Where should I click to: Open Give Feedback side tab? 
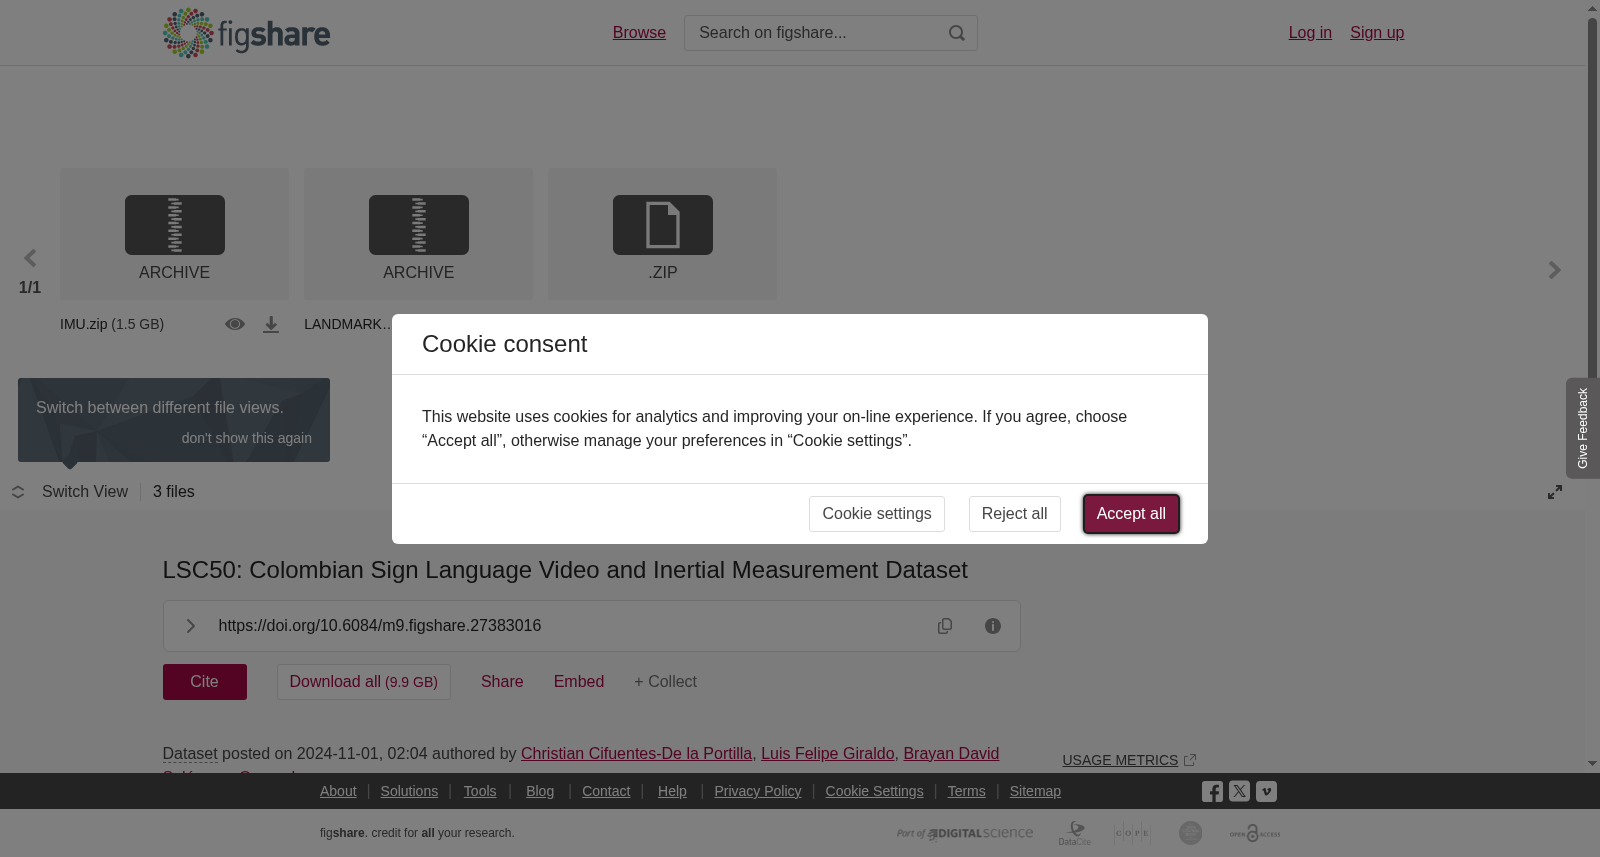(x=1583, y=428)
